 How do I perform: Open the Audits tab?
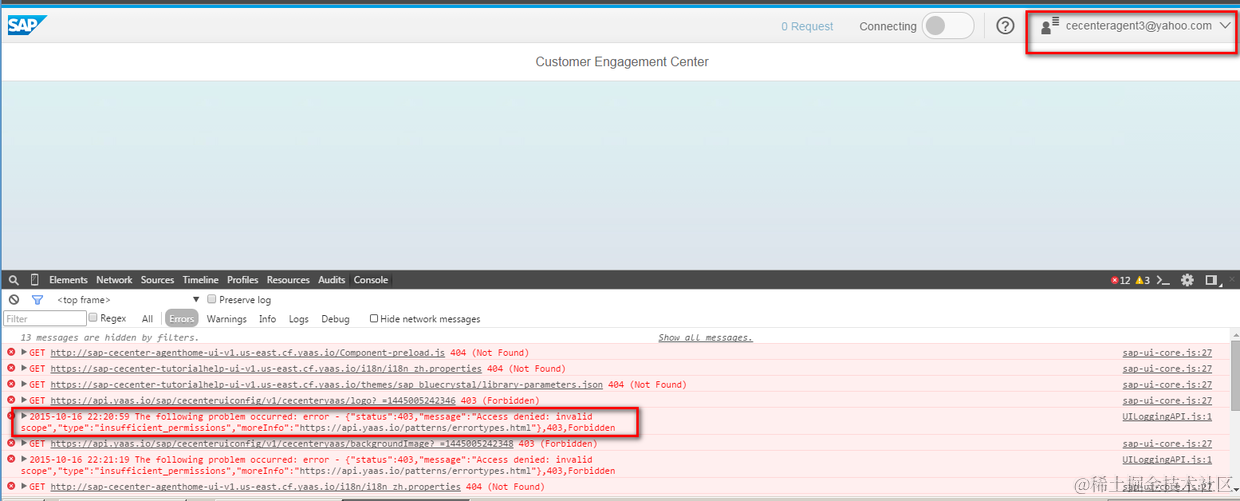pyautogui.click(x=332, y=280)
